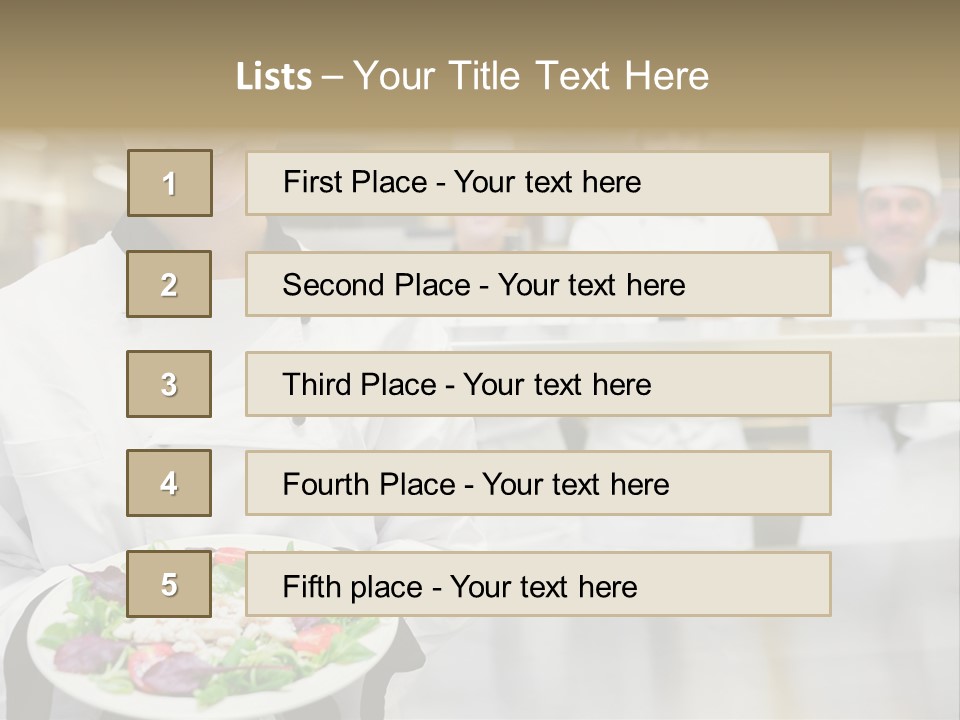Viewport: 960px width, 720px height.
Task: Select the number 4 box
Action: coord(170,483)
